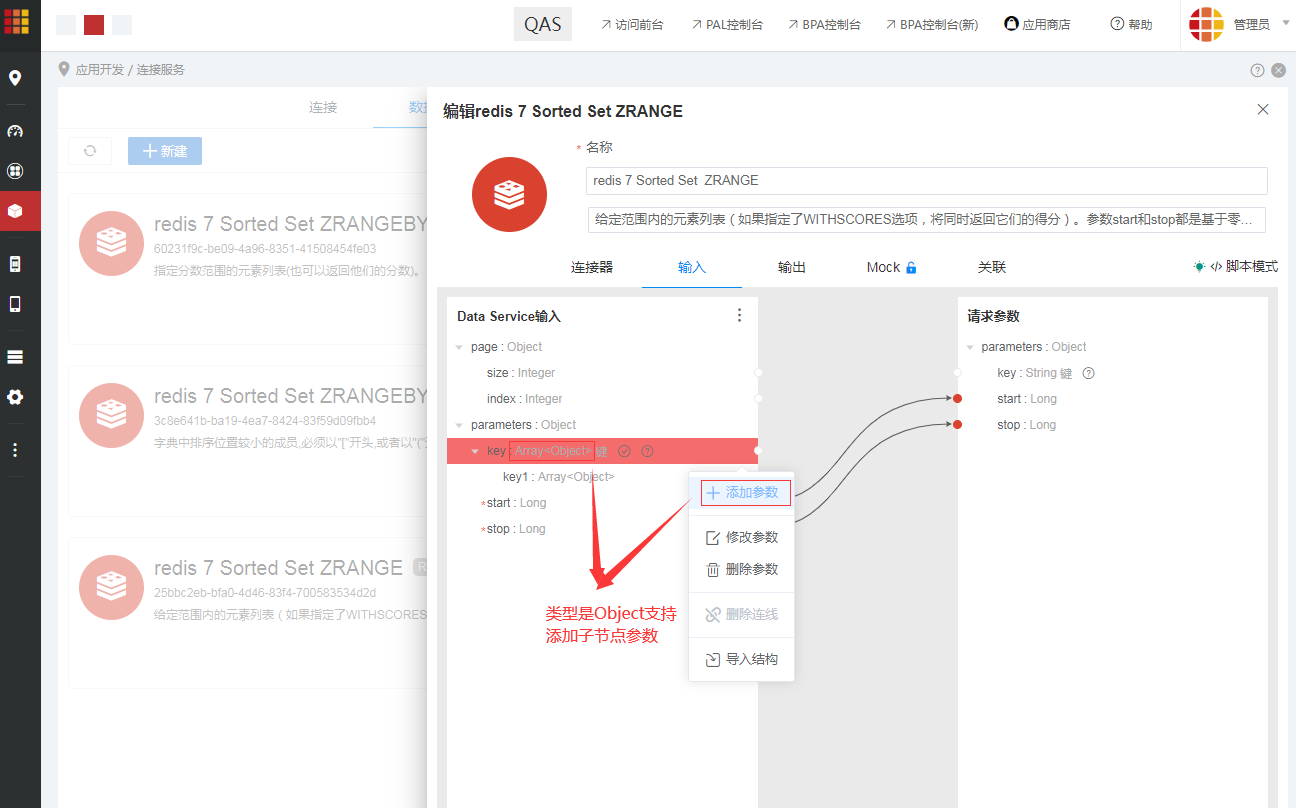Open the connection service cube icon in sidebar
This screenshot has height=808, width=1296.
(x=20, y=211)
